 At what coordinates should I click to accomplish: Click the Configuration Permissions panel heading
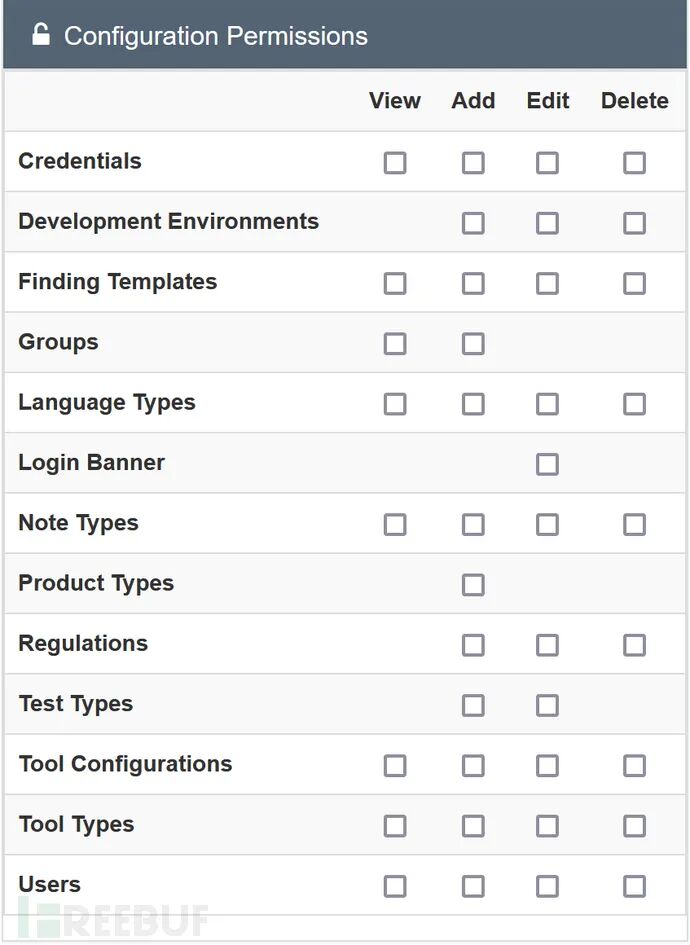pyautogui.click(x=216, y=36)
